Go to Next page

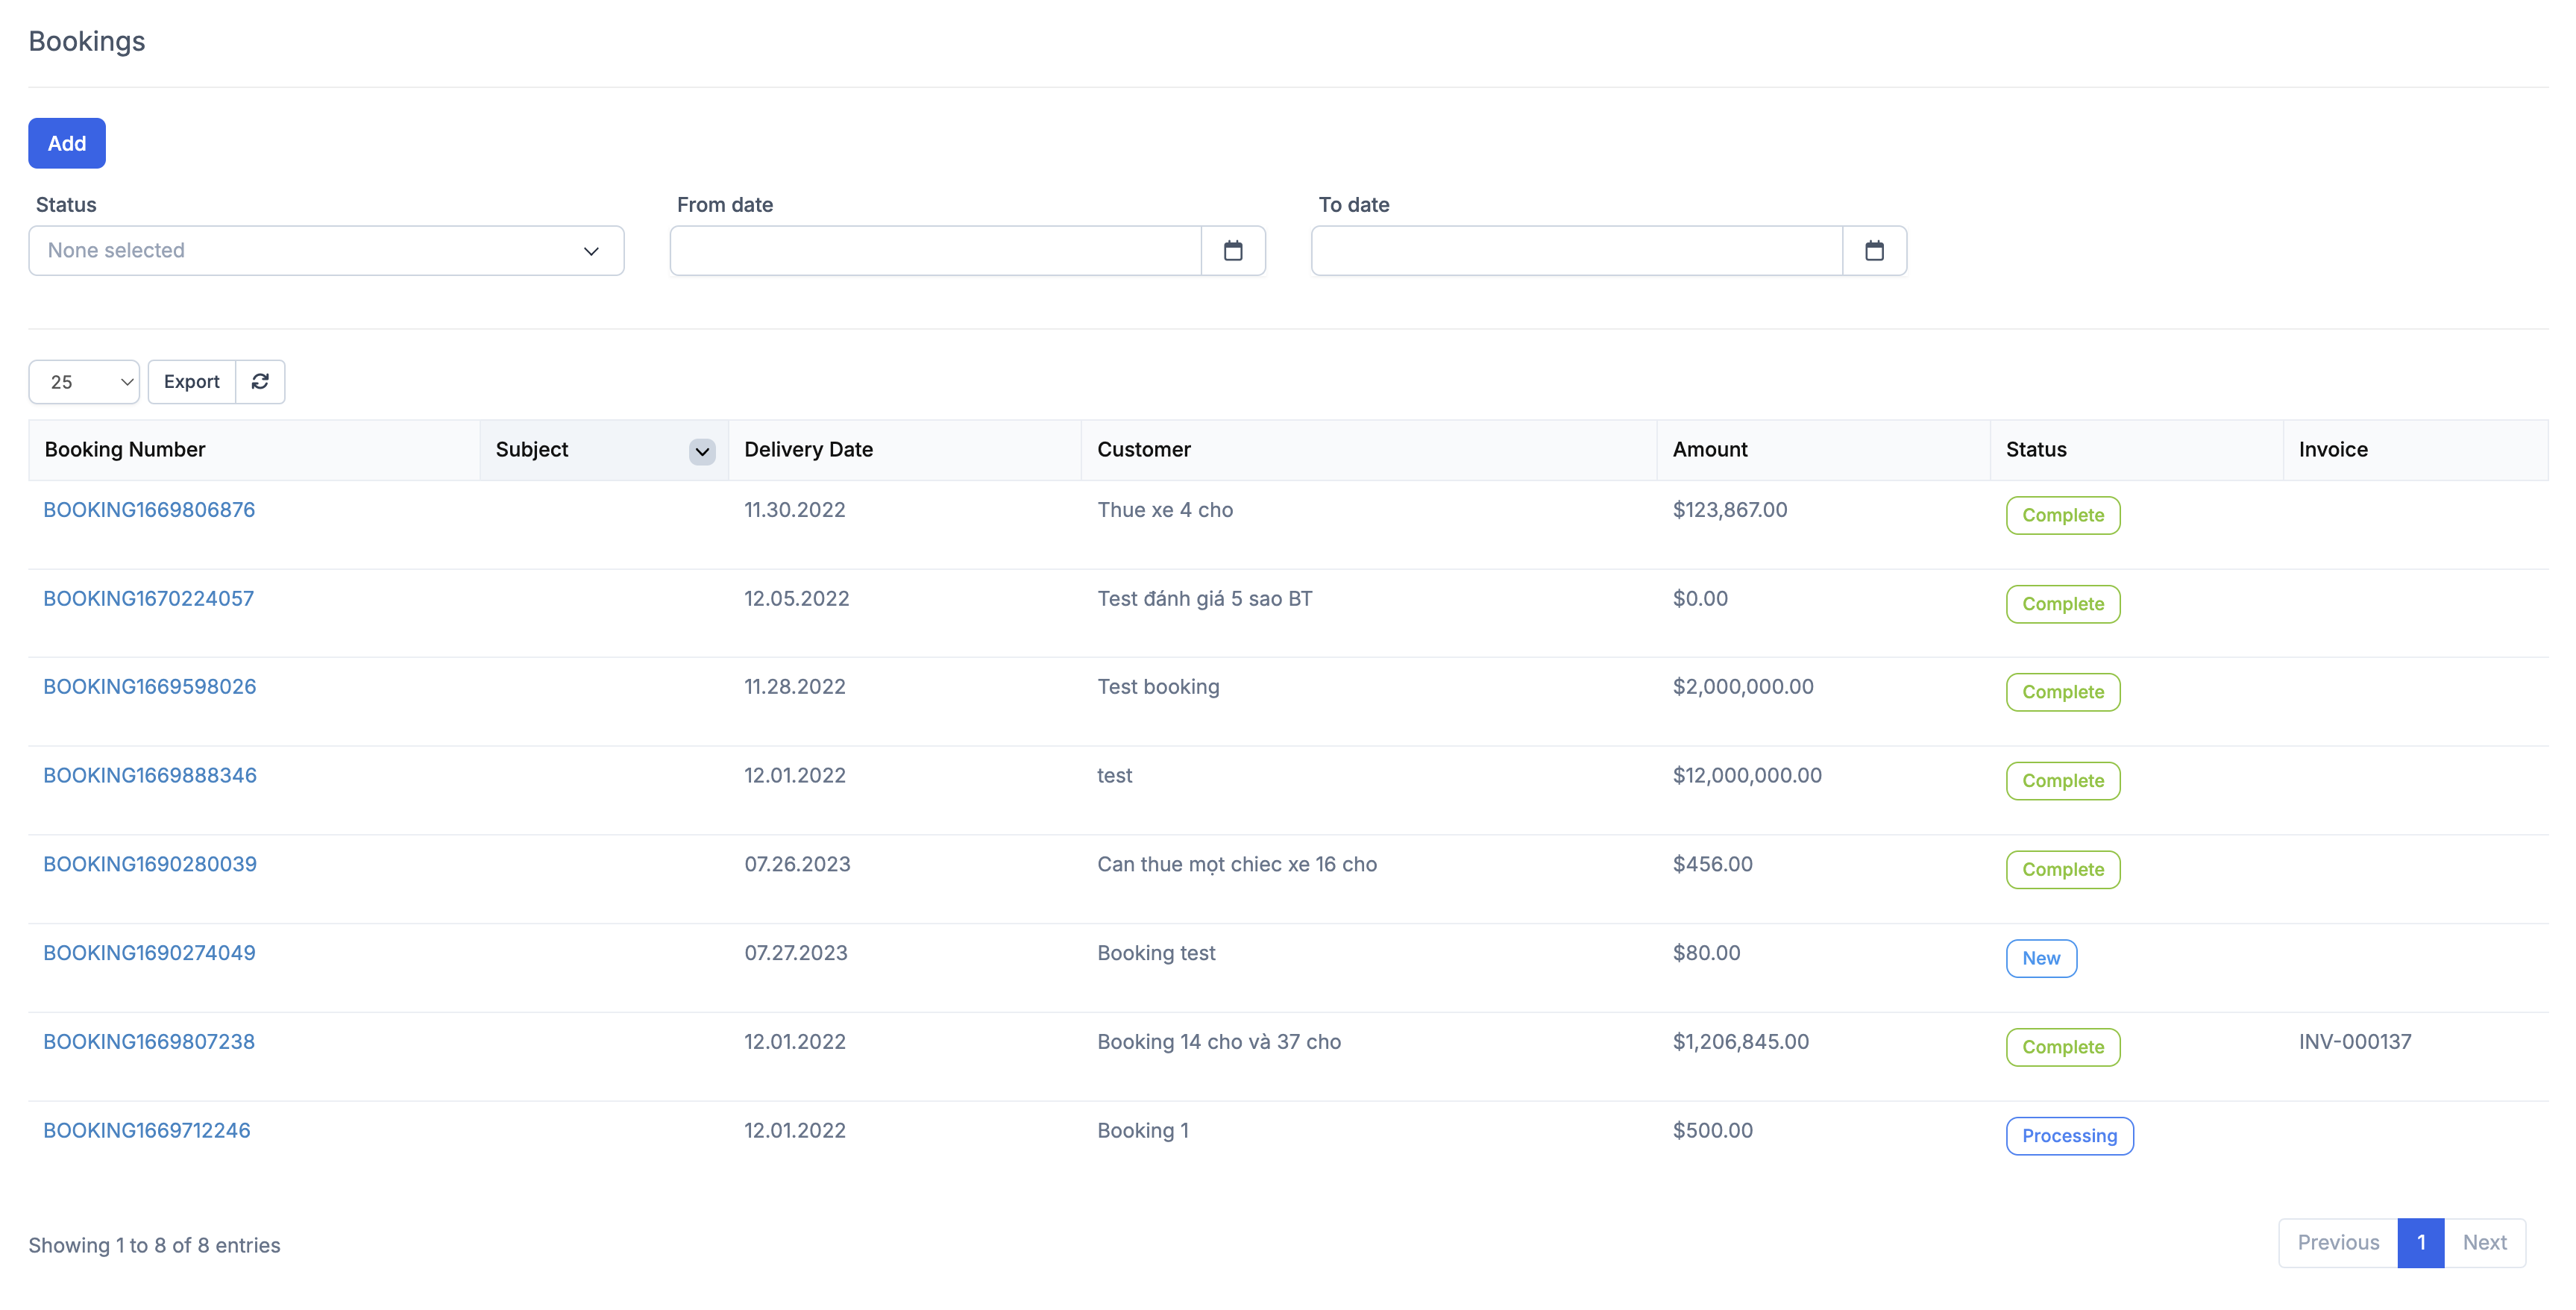[x=2484, y=1242]
